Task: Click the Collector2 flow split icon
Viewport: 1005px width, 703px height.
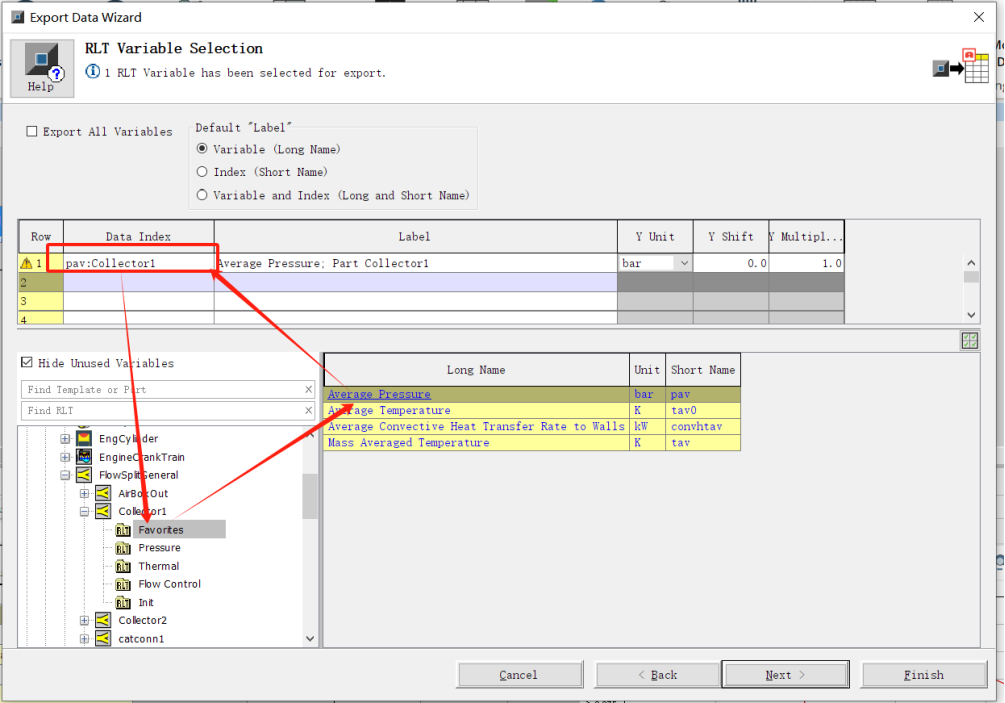Action: tap(103, 620)
